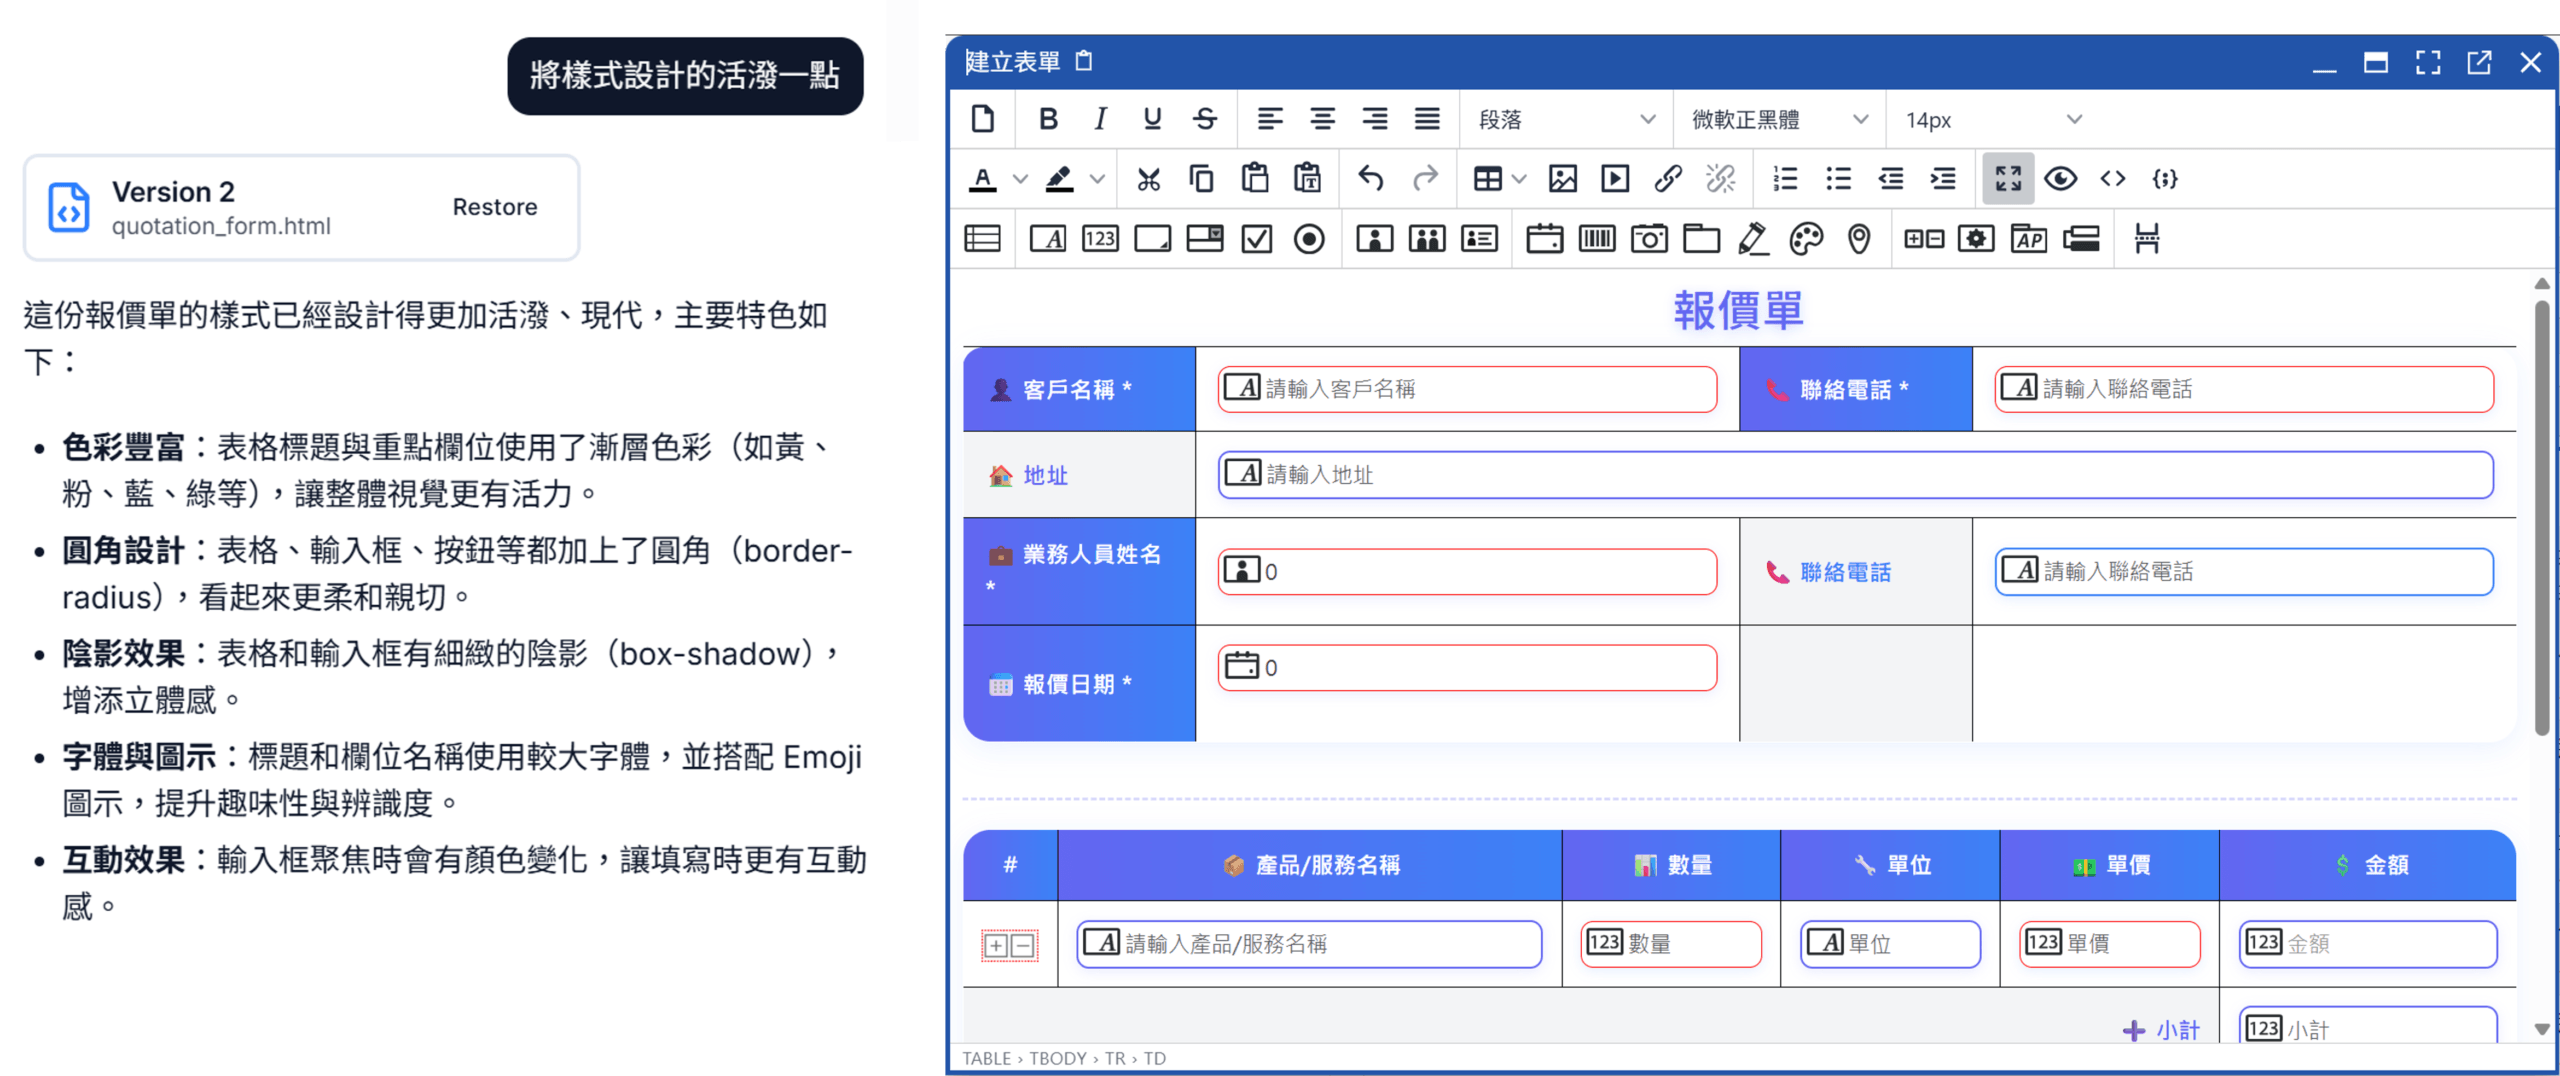Insert a radio button field
2560x1076 pixels.
tap(1308, 239)
